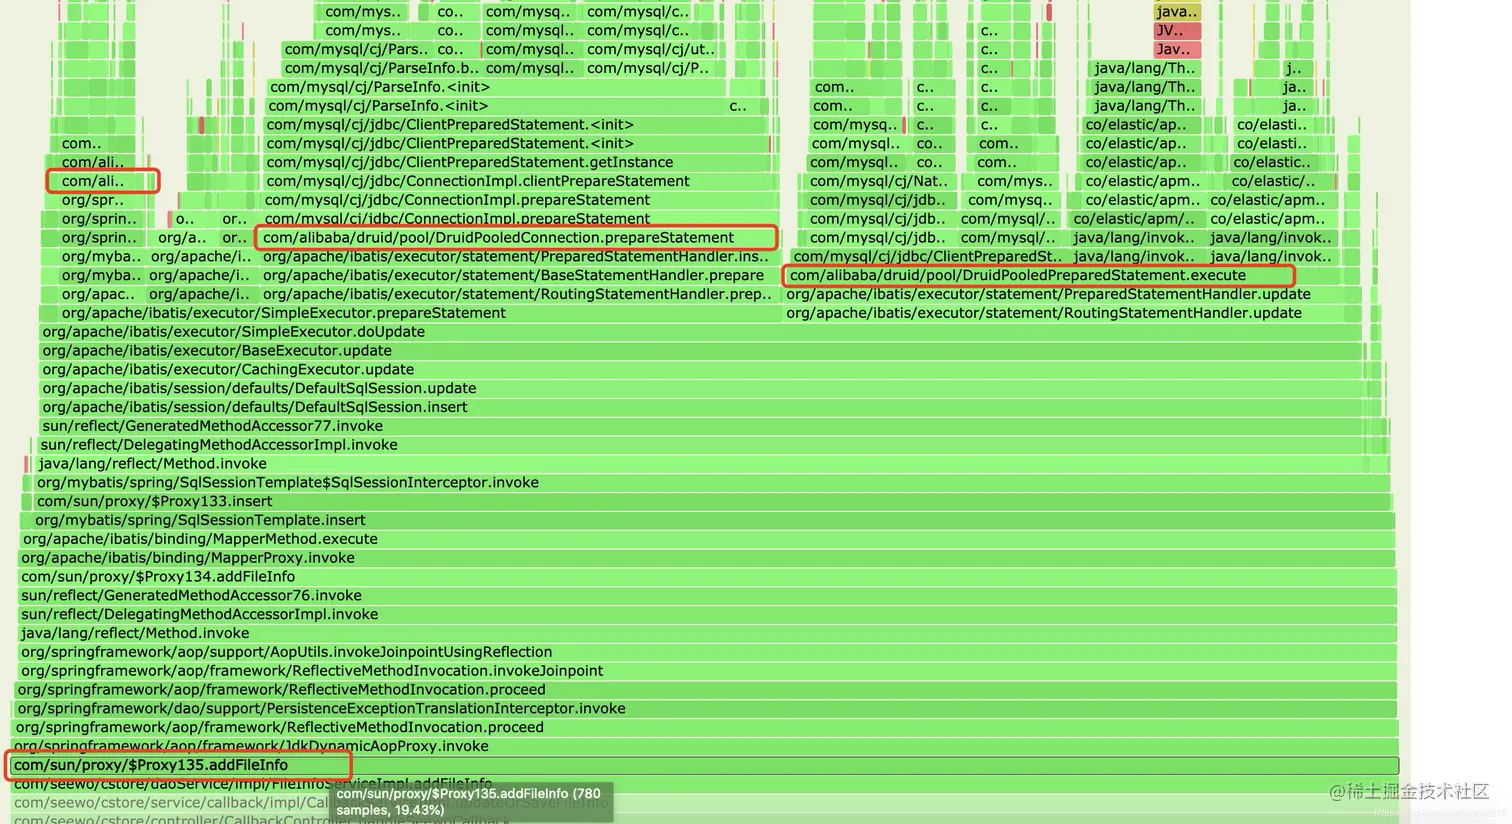
Task: Click the DefaultSqlSession.insert frame
Action: (701, 407)
